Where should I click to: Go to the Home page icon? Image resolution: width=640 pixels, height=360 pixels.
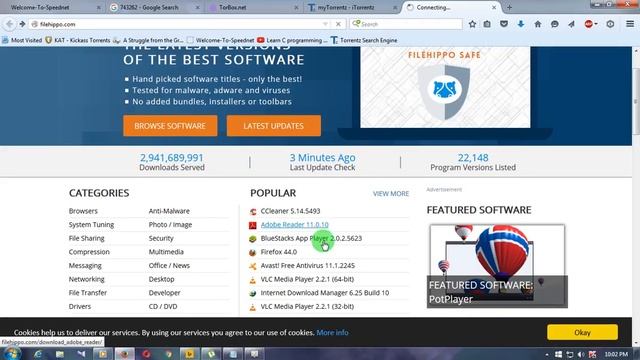pos(538,24)
